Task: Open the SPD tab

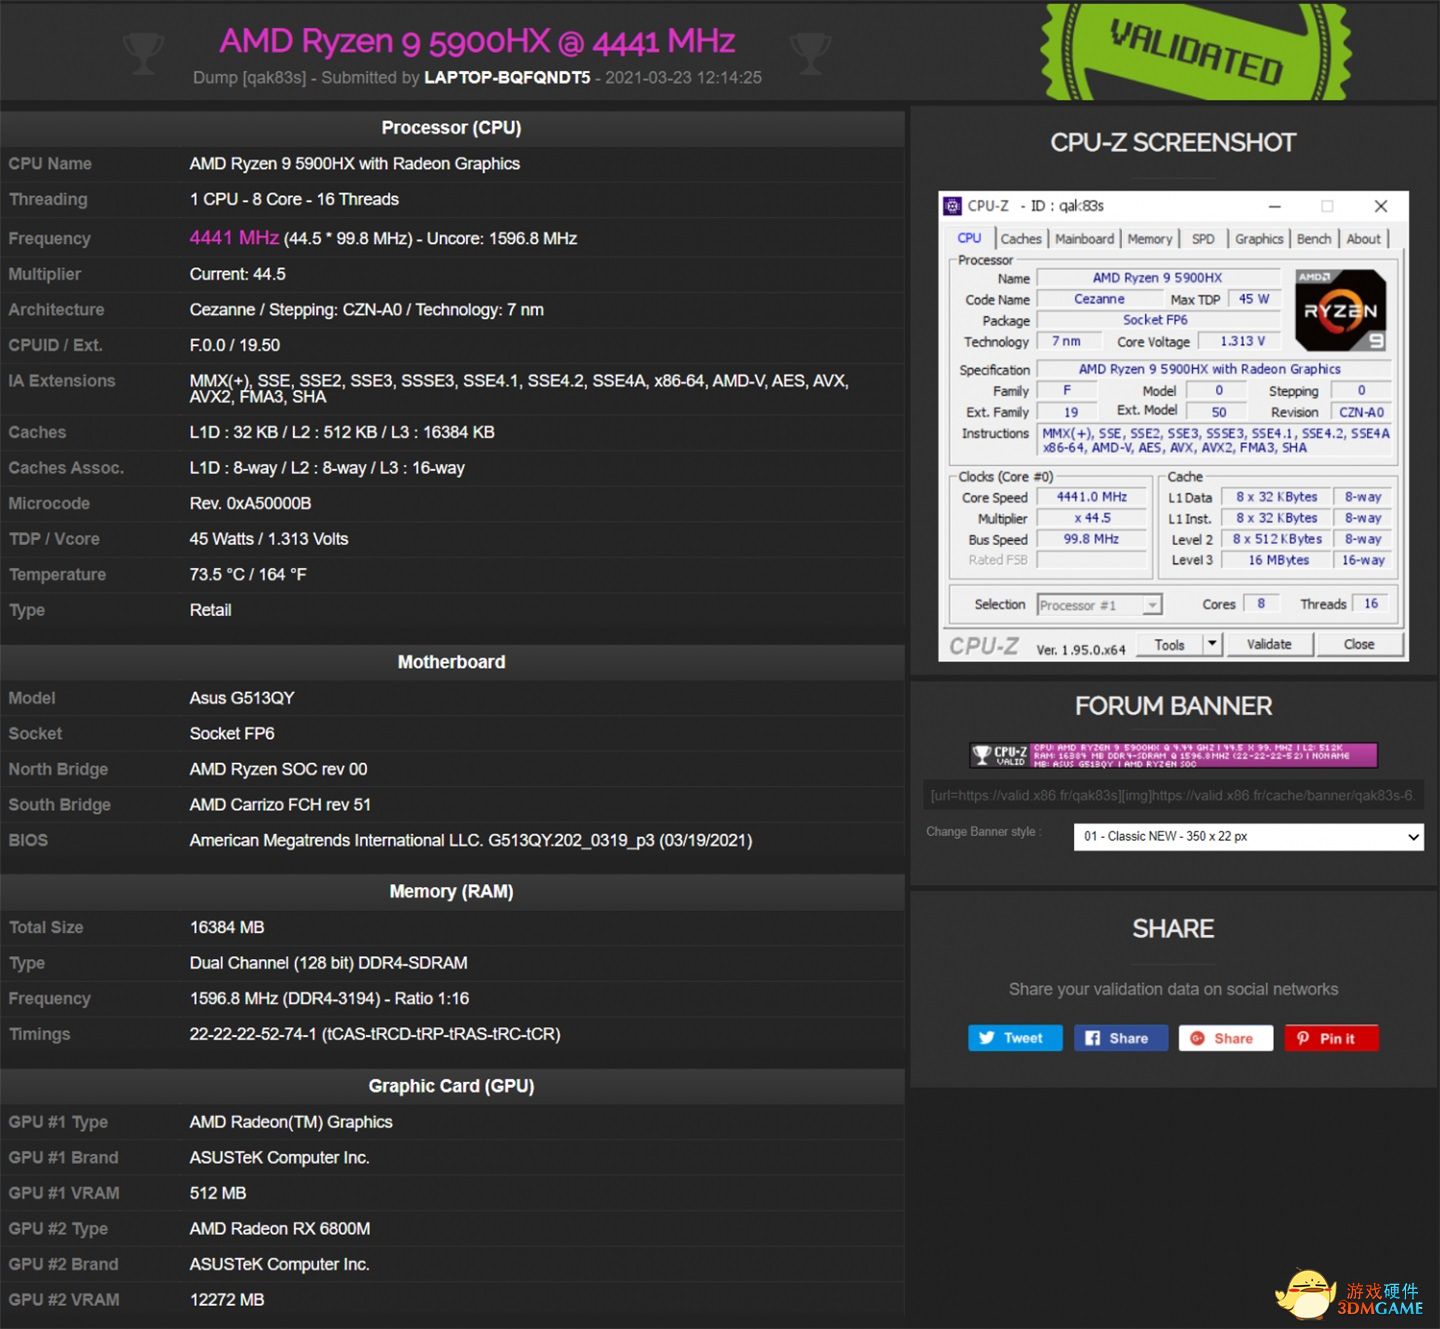Action: tap(1203, 239)
